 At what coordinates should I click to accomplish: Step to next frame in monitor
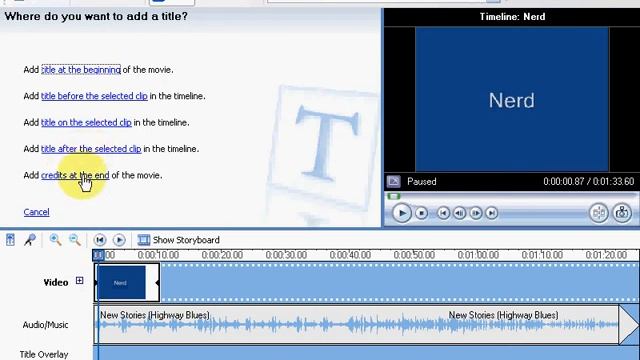(x=476, y=213)
